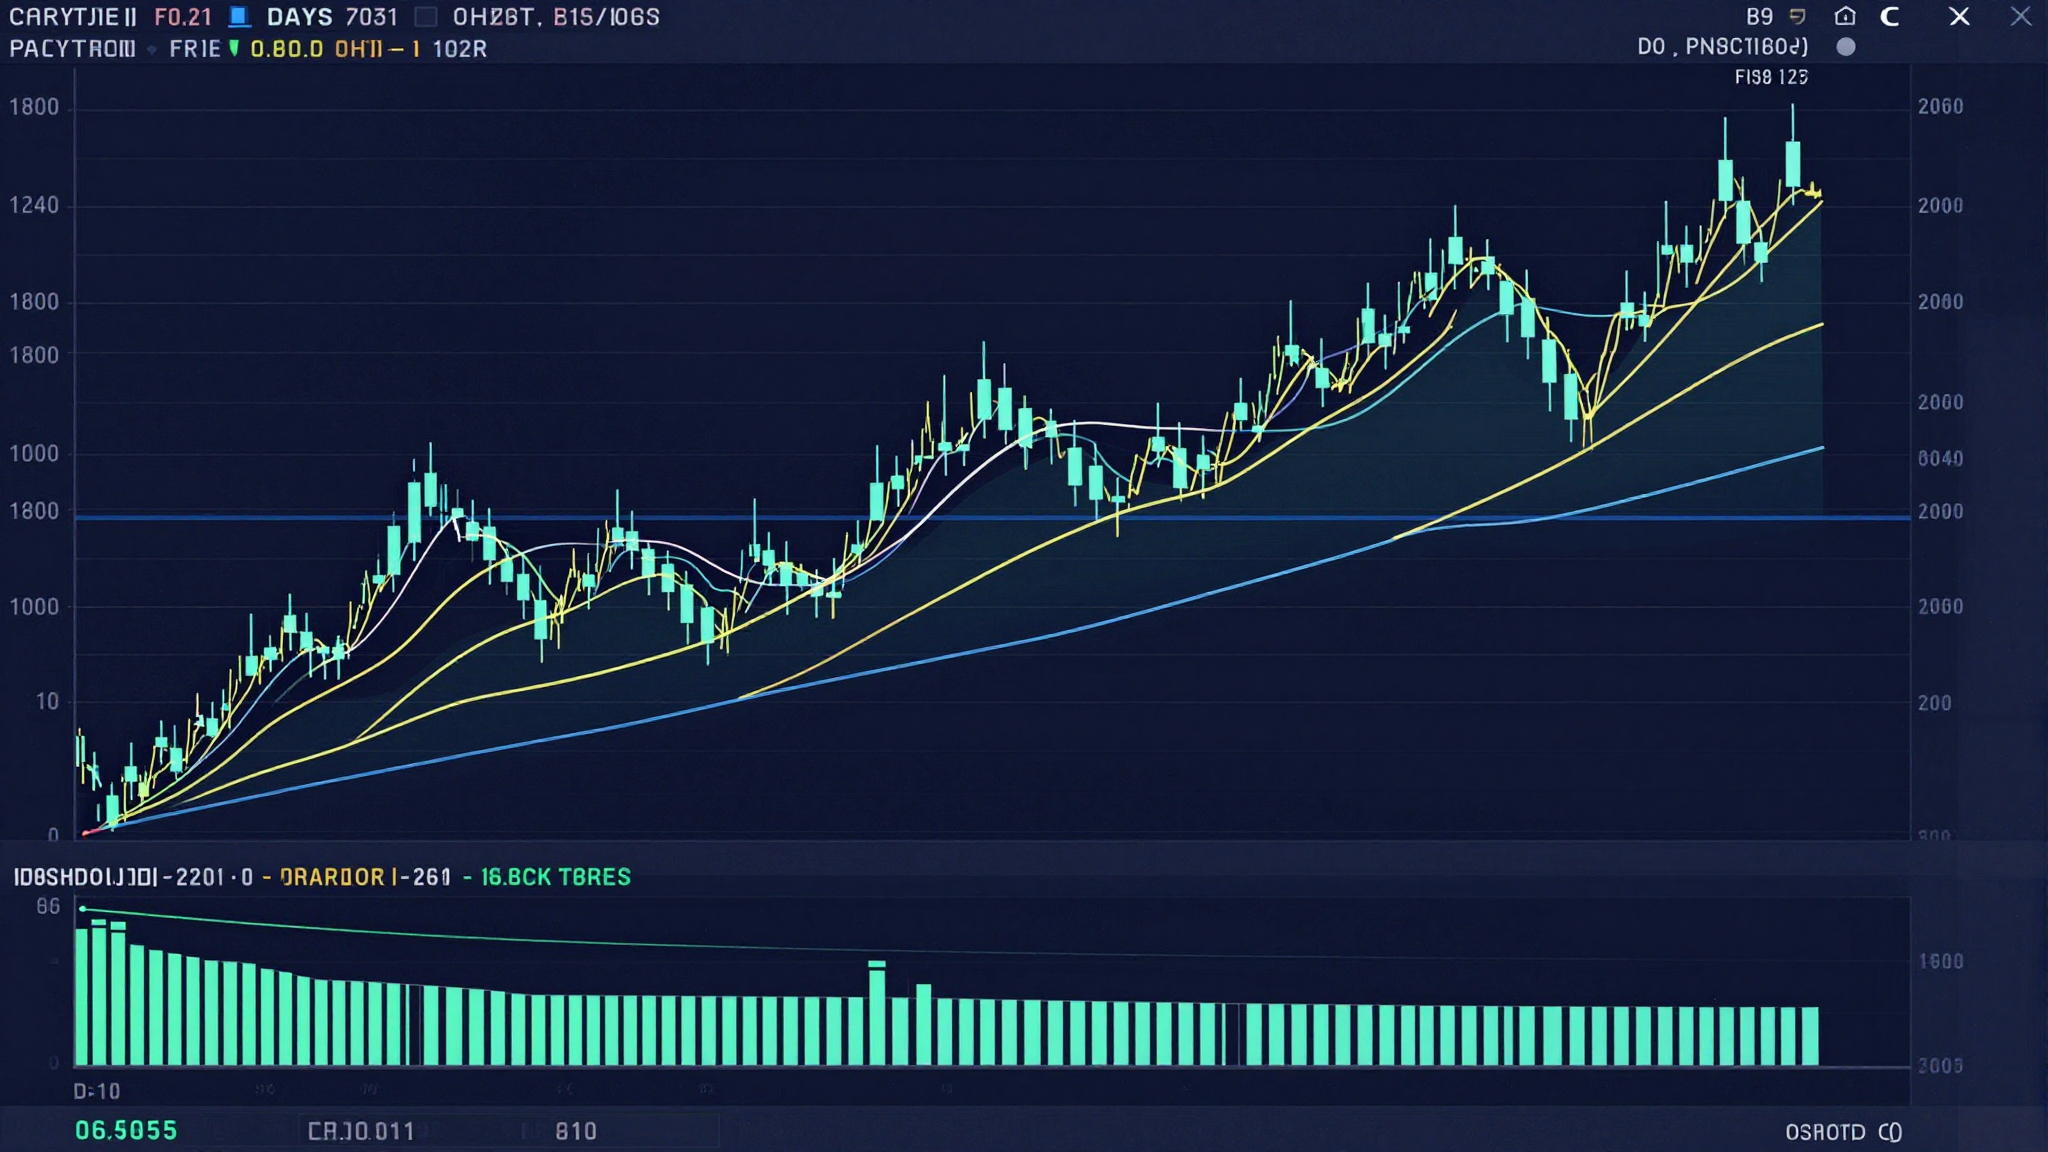2048x1152 pixels.
Task: Select the DAYS interval label
Action: [x=299, y=17]
